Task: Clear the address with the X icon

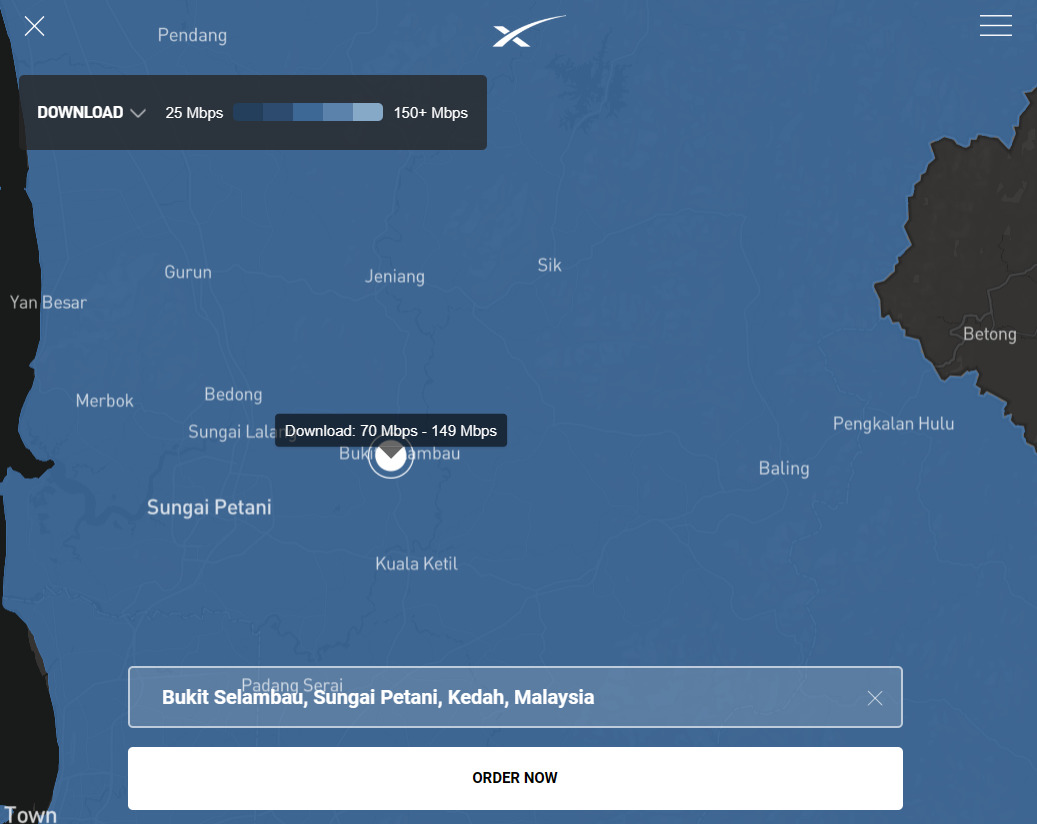Action: point(875,698)
